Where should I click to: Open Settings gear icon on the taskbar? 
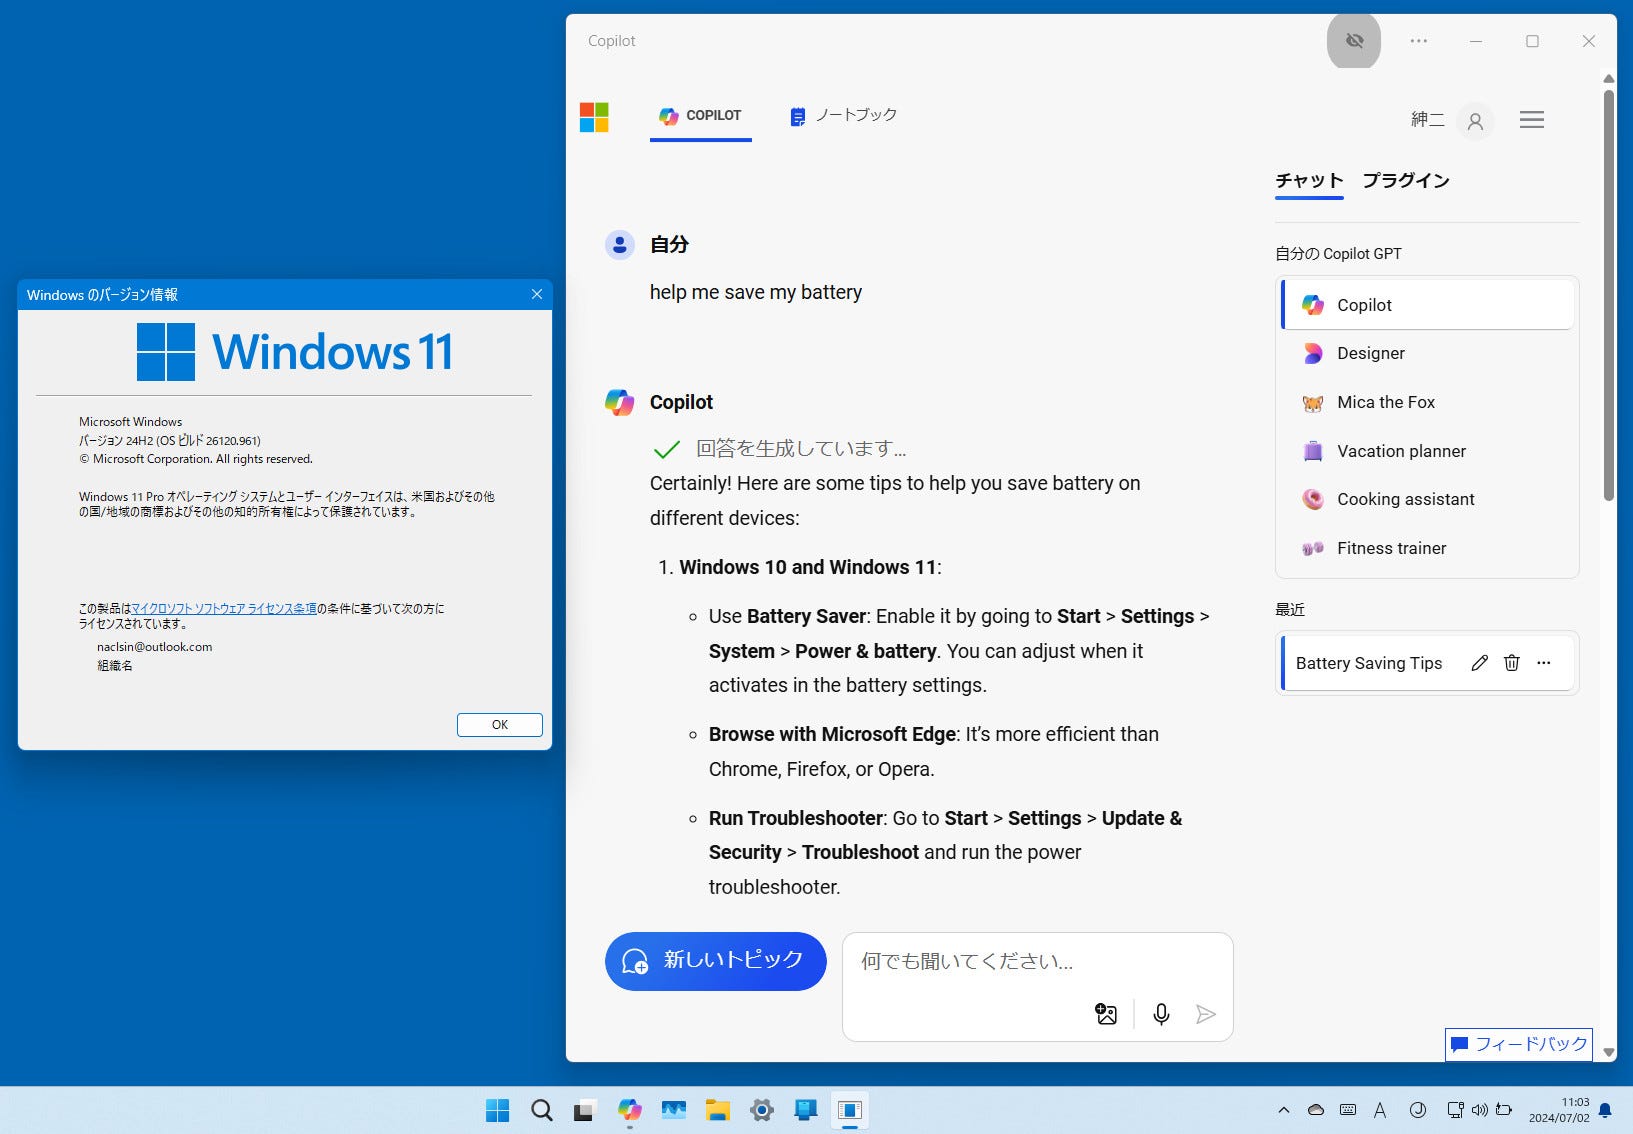click(762, 1110)
